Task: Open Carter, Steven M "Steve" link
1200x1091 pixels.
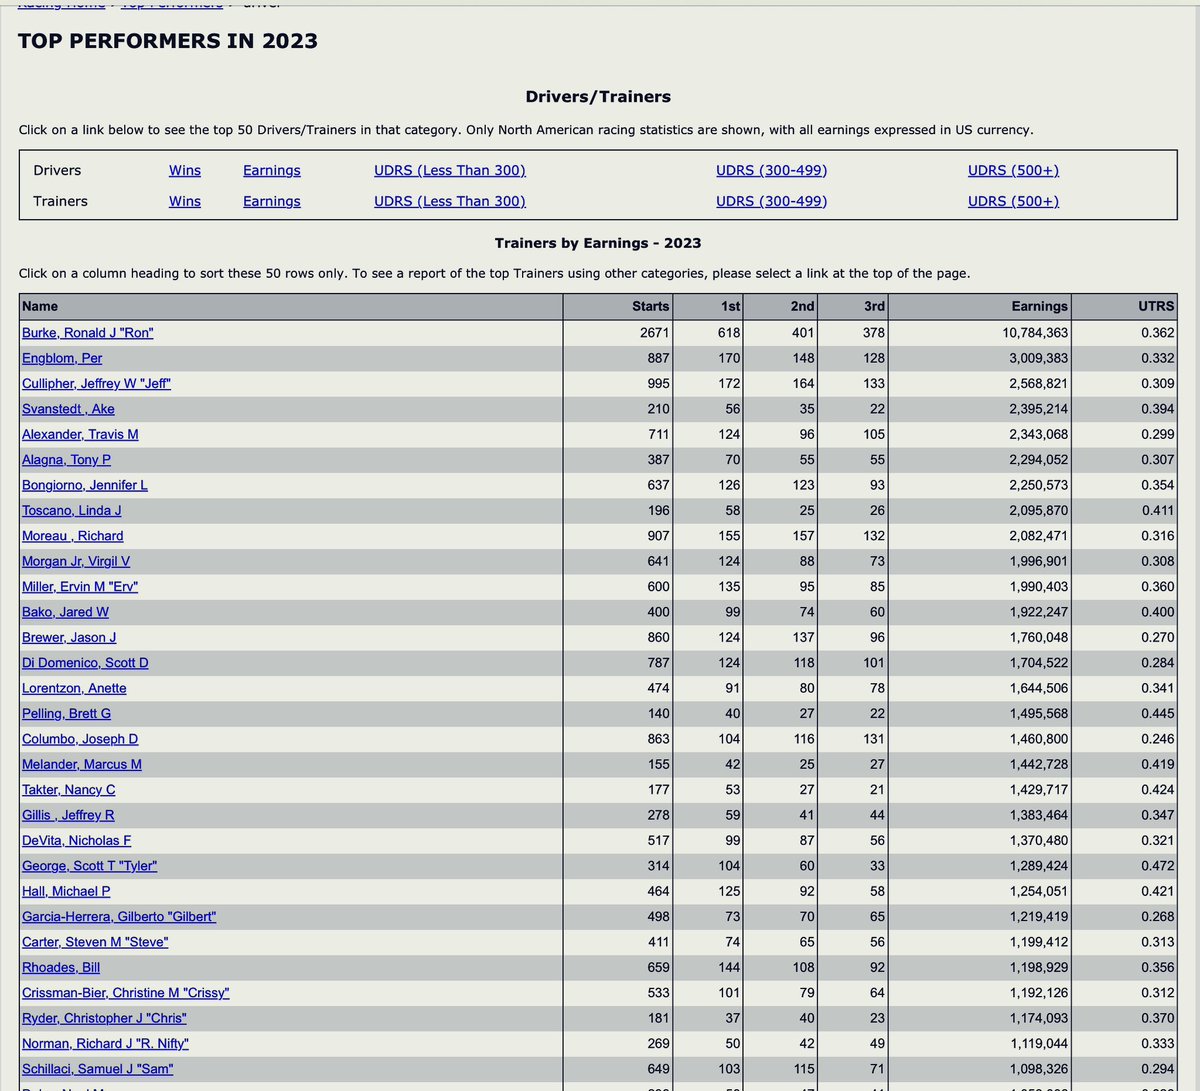Action: [95, 942]
